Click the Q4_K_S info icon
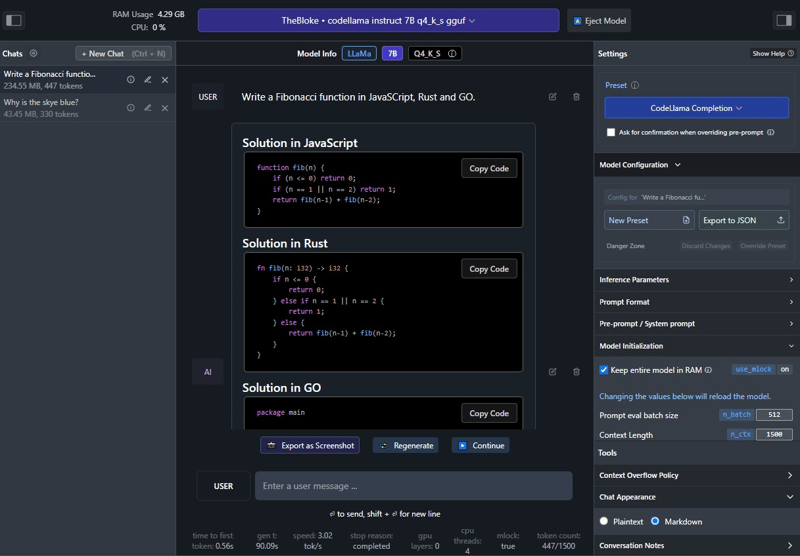800x556 pixels. [452, 54]
